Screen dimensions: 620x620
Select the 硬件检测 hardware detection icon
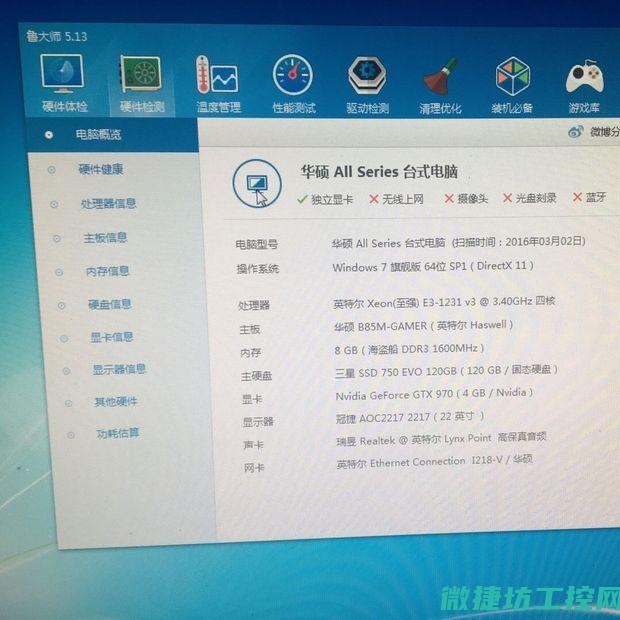click(142, 84)
